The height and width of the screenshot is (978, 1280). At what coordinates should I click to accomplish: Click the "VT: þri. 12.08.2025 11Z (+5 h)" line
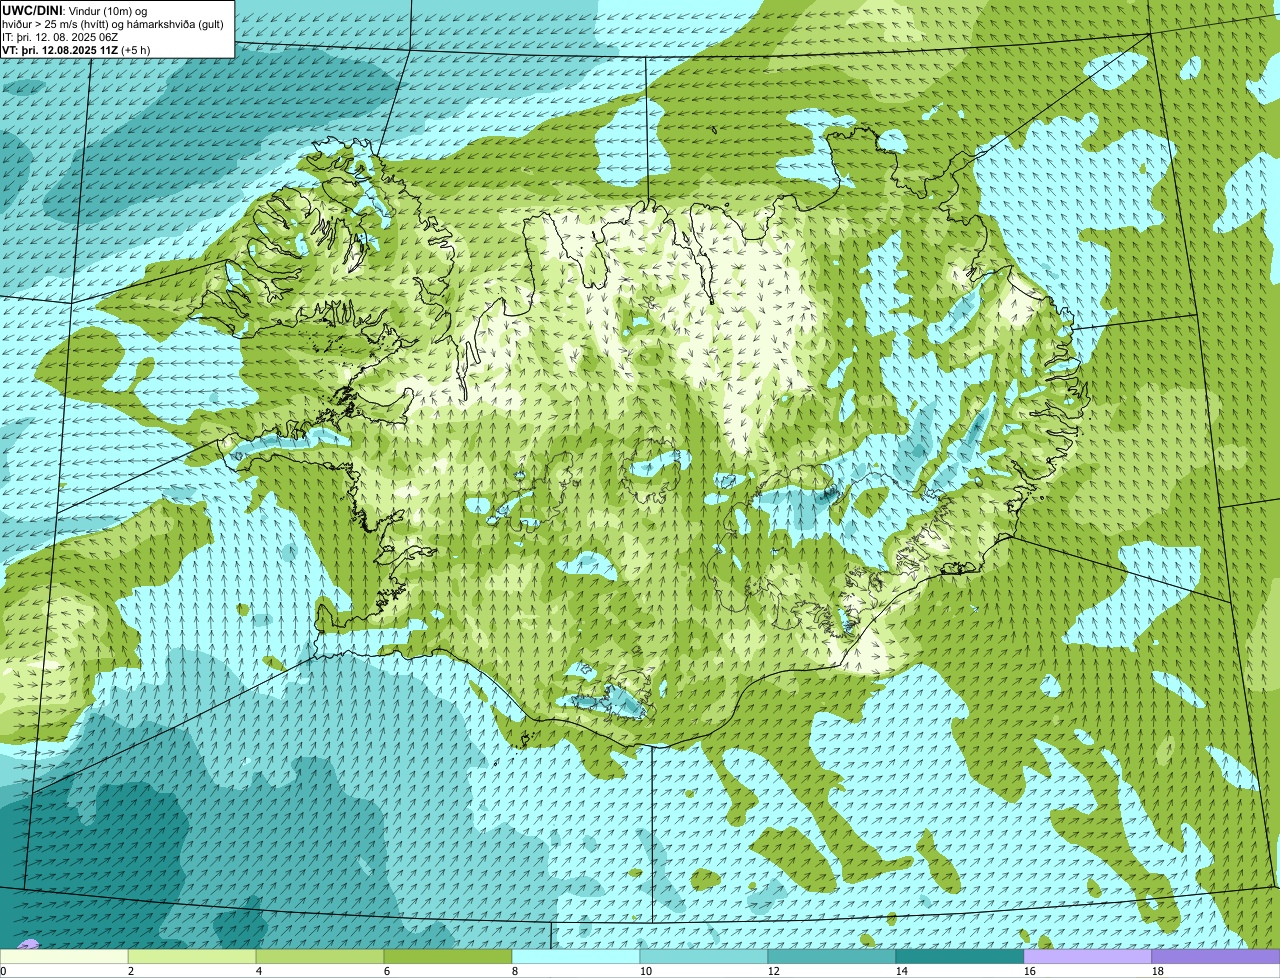[77, 50]
